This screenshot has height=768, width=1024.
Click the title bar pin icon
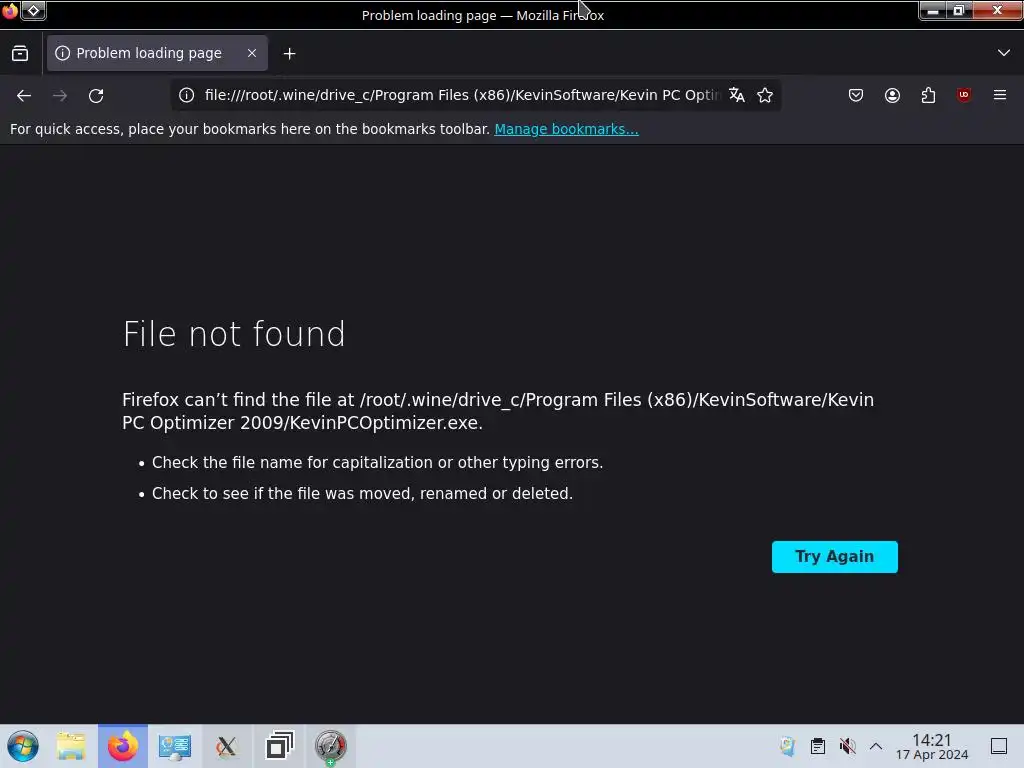coord(33,10)
